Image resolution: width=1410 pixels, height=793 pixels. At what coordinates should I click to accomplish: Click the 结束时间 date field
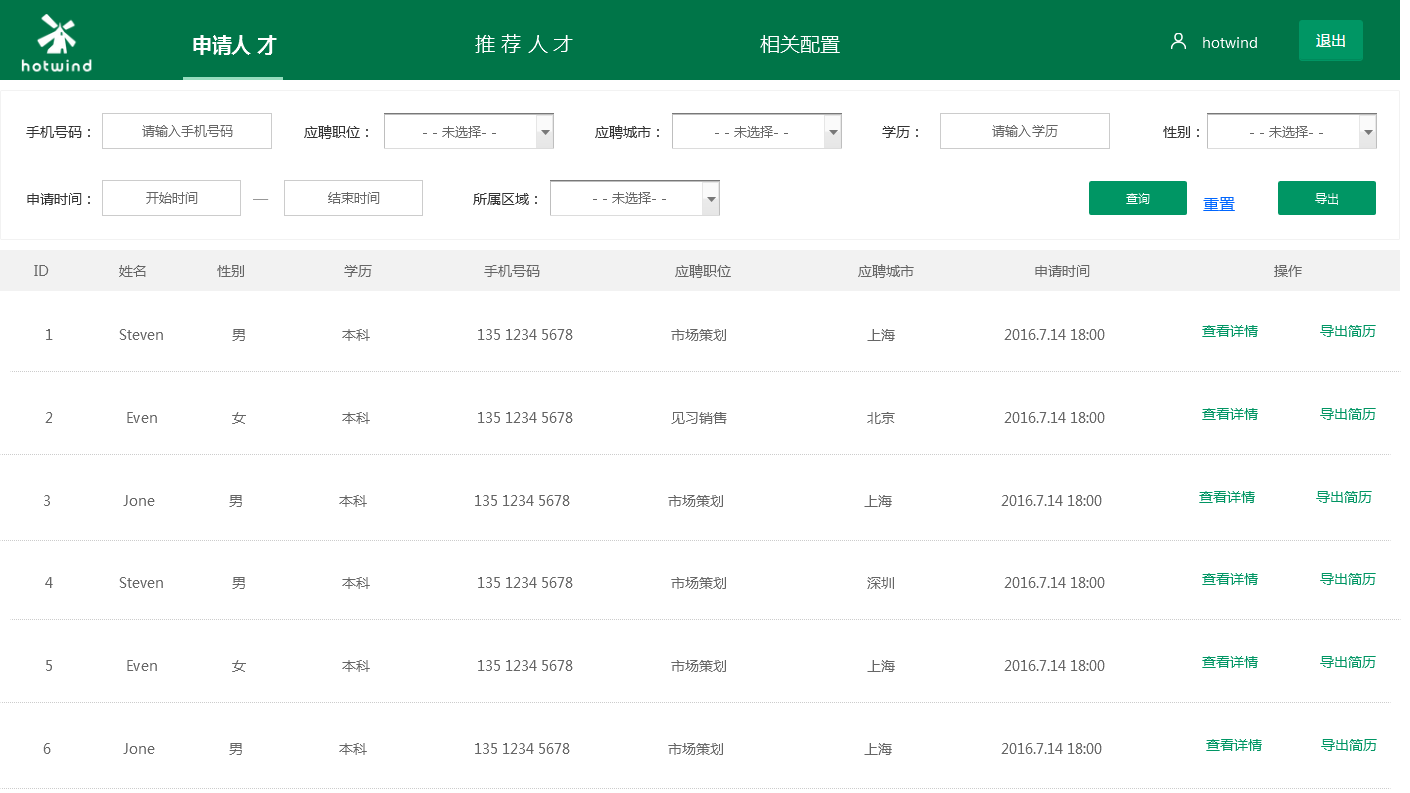[353, 198]
